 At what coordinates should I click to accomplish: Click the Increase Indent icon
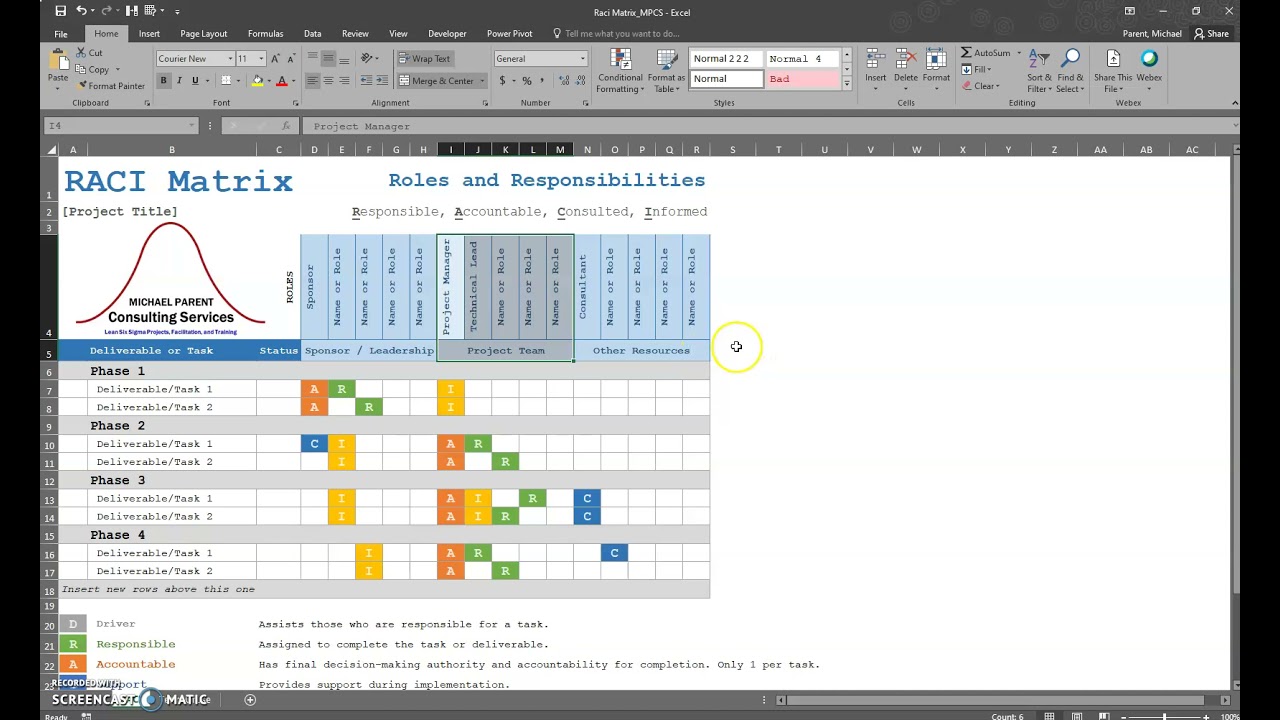pos(381,81)
